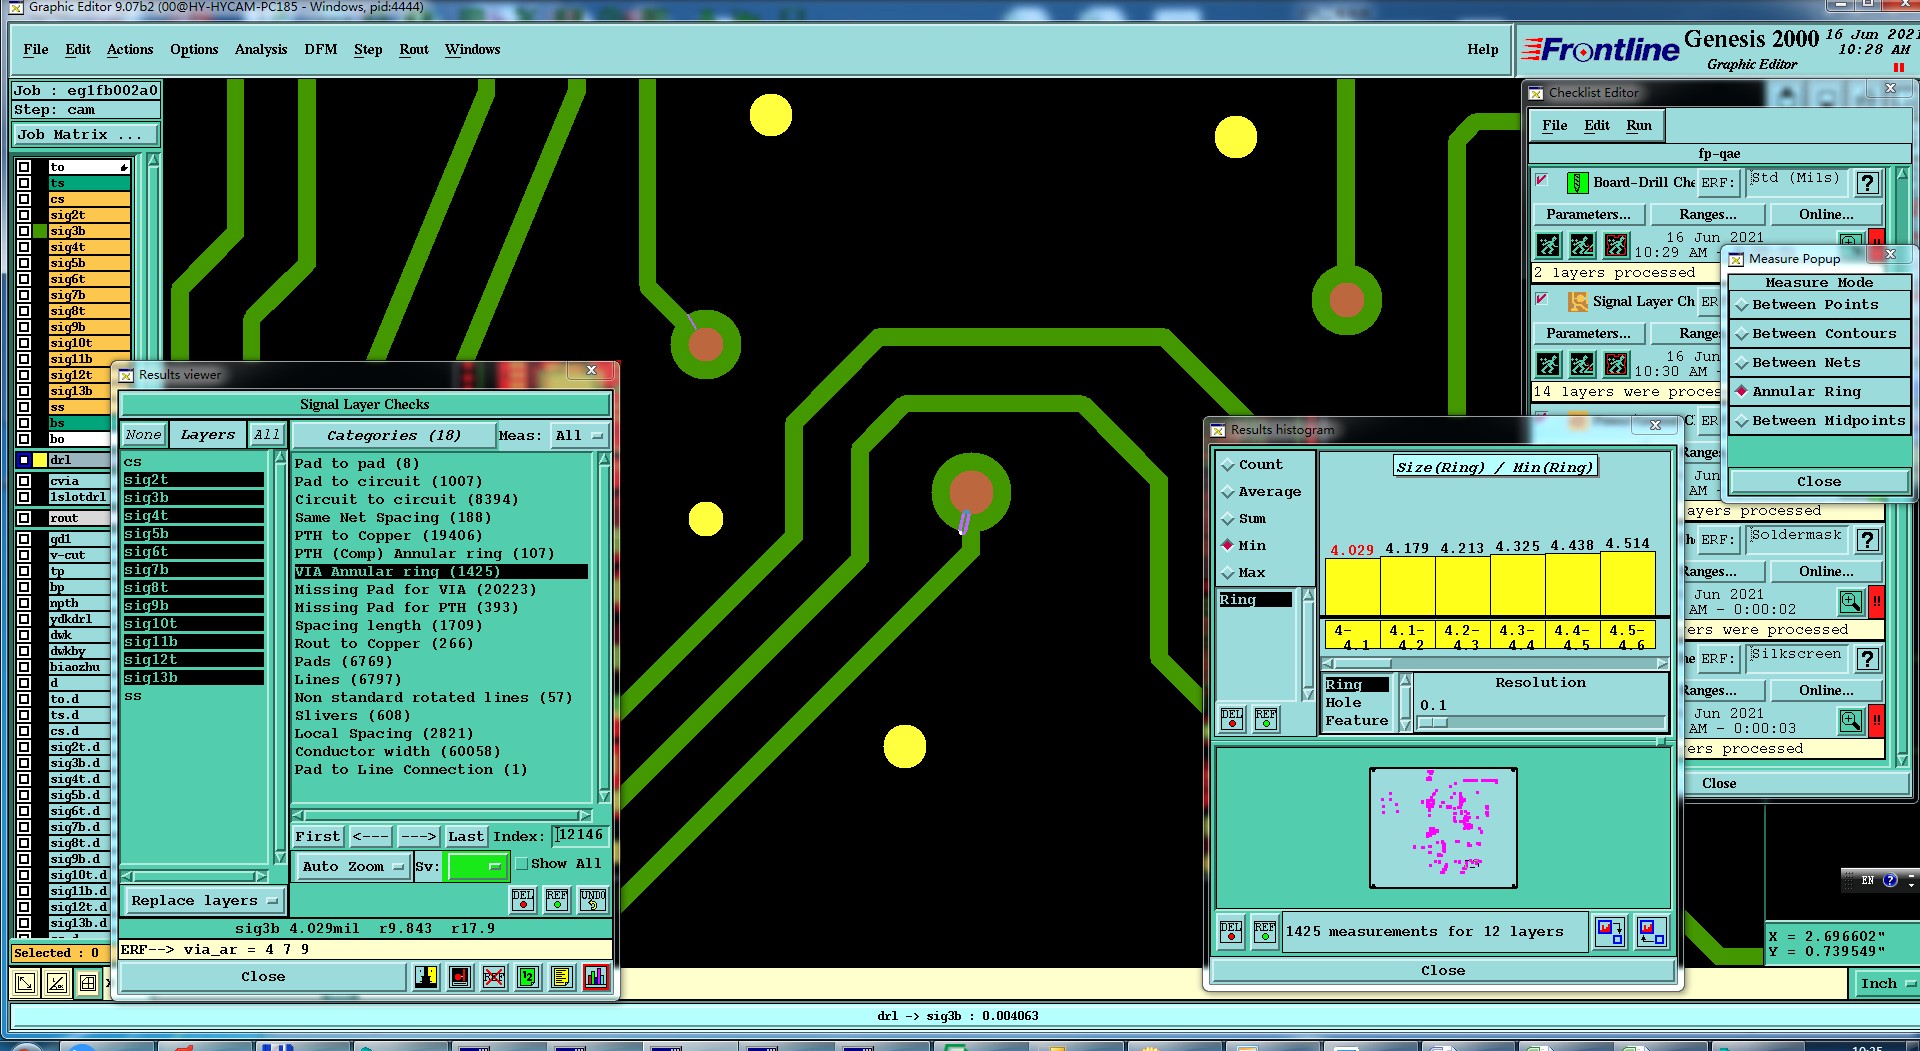The width and height of the screenshot is (1920, 1051).
Task: Click the second run icon under Board-Drill Check
Action: click(x=1582, y=245)
